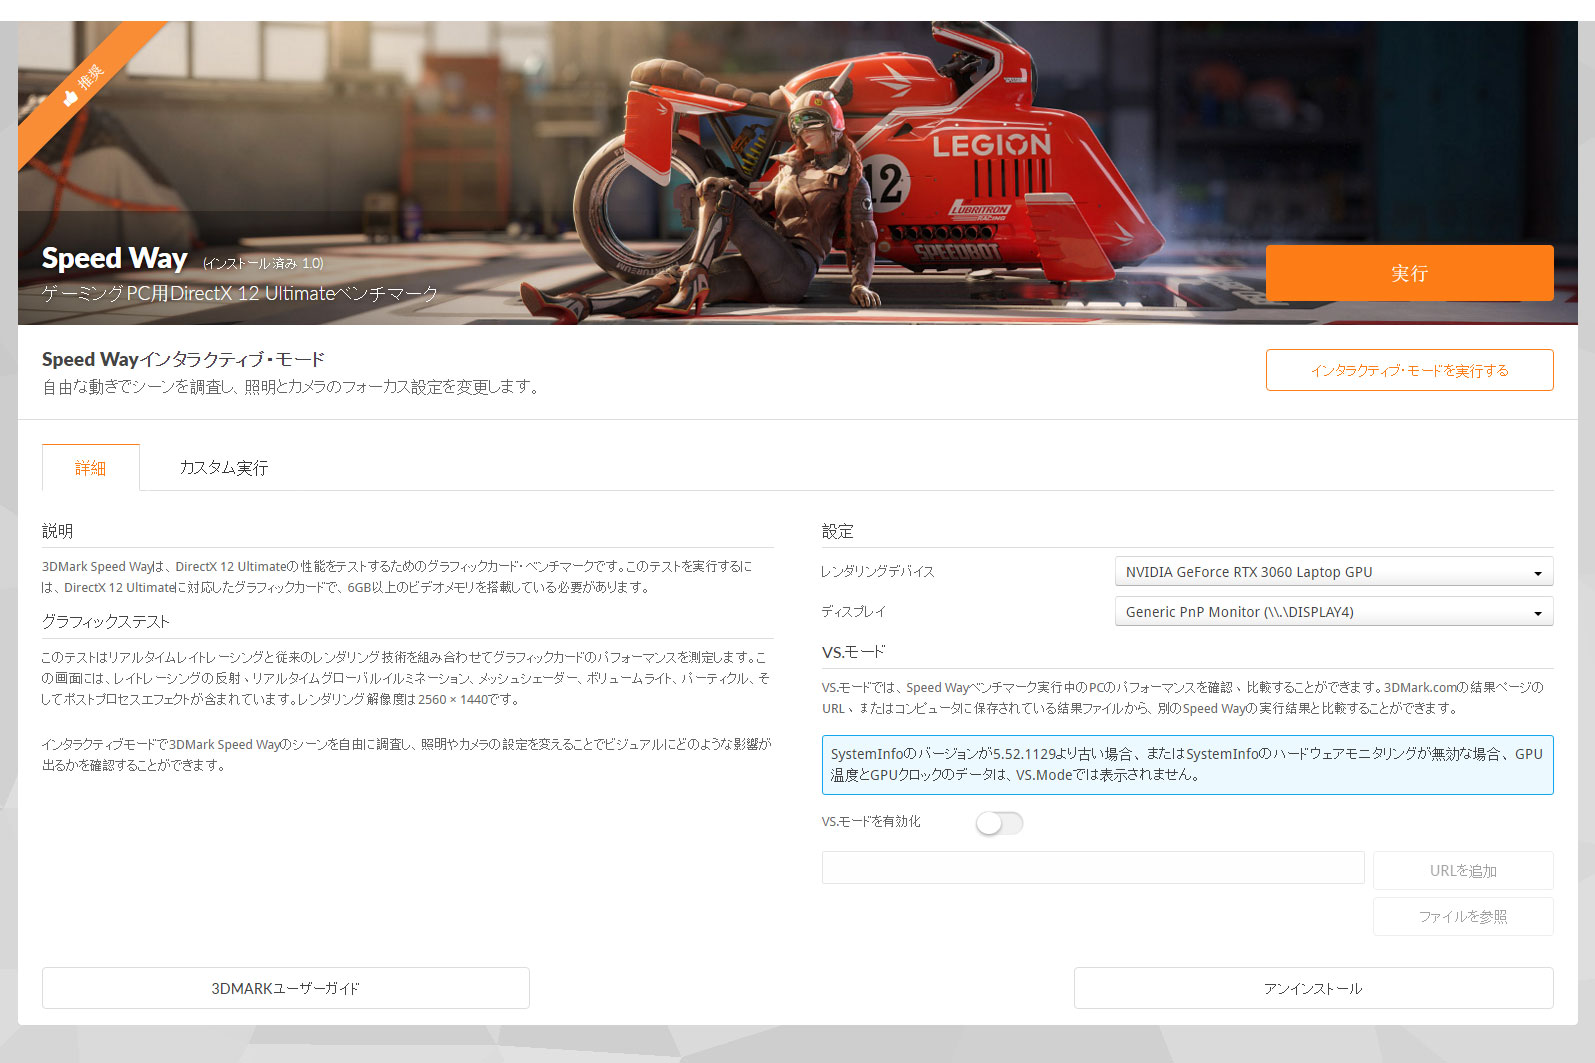Click the 説明 section heading
This screenshot has width=1595, height=1063.
(58, 531)
